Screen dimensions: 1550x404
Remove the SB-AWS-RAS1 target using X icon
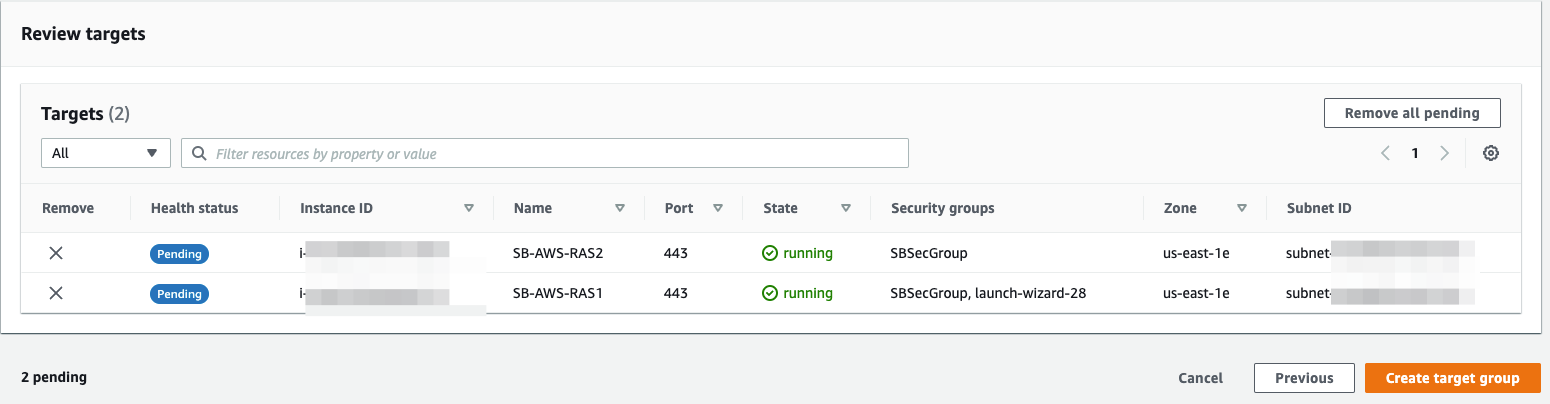click(56, 293)
